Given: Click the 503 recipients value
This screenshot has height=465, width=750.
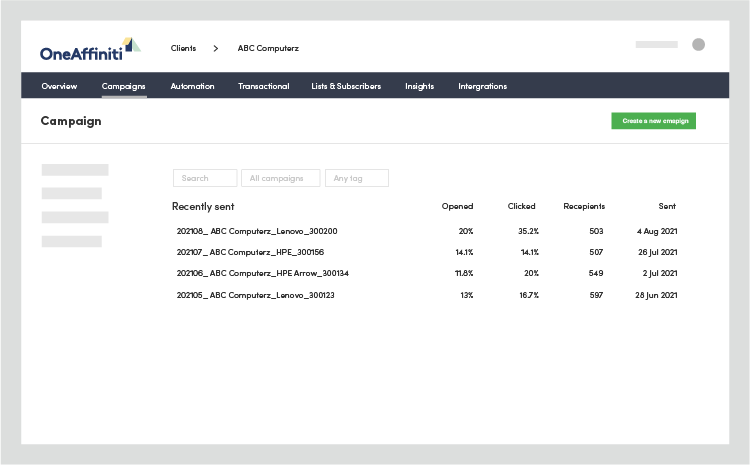Looking at the screenshot, I should [x=596, y=231].
